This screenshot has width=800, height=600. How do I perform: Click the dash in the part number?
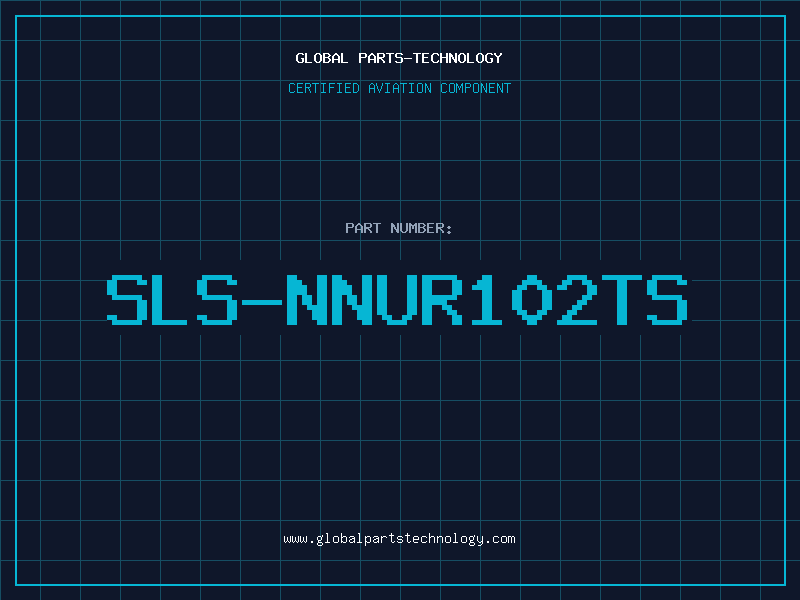tap(262, 302)
